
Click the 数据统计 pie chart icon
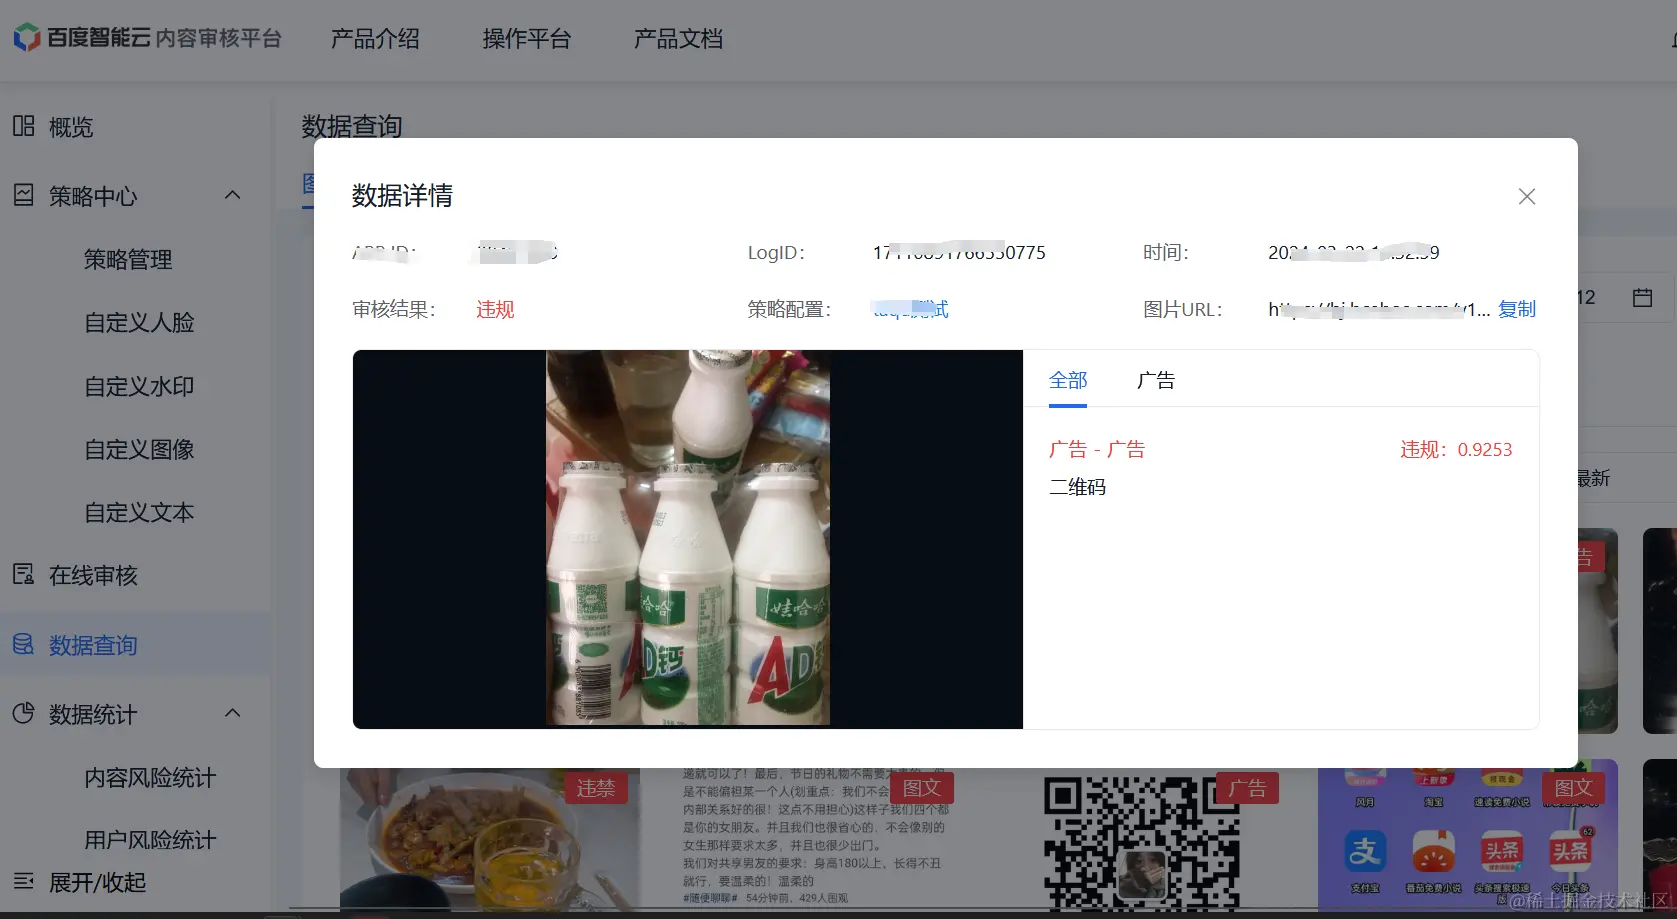[24, 713]
